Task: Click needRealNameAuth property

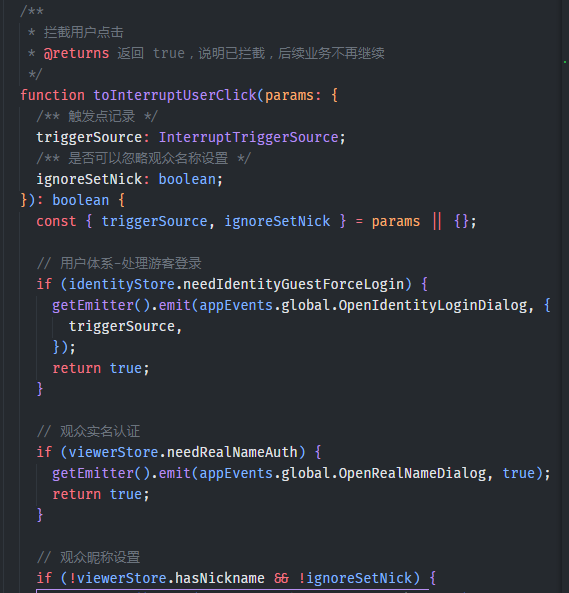Action: pos(232,452)
